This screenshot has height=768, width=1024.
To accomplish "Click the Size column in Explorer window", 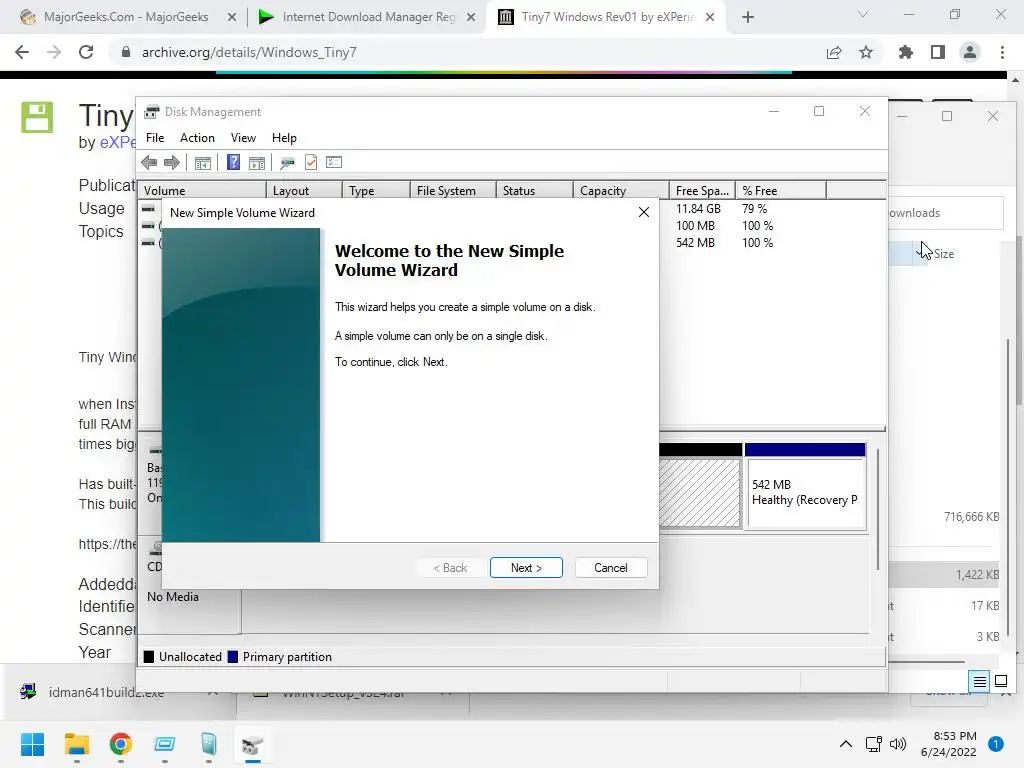I will 944,254.
